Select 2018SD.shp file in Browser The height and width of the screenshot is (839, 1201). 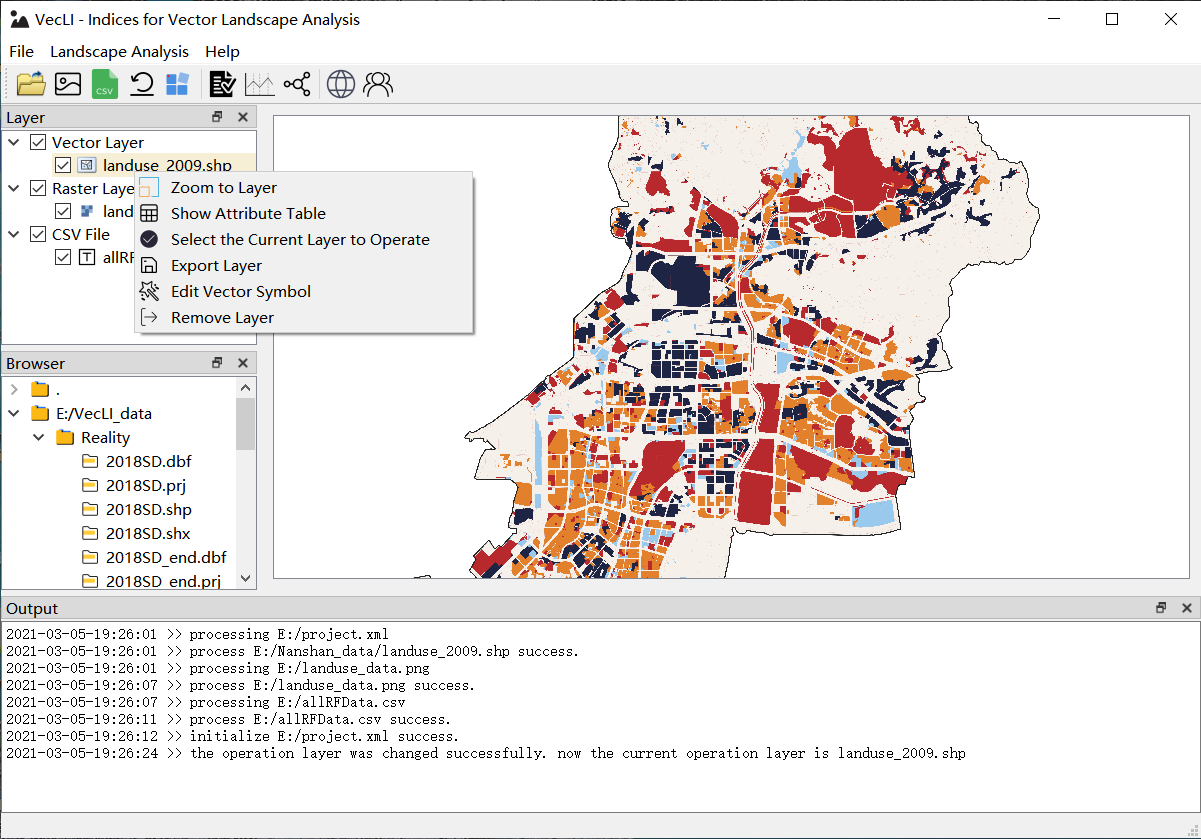point(148,510)
